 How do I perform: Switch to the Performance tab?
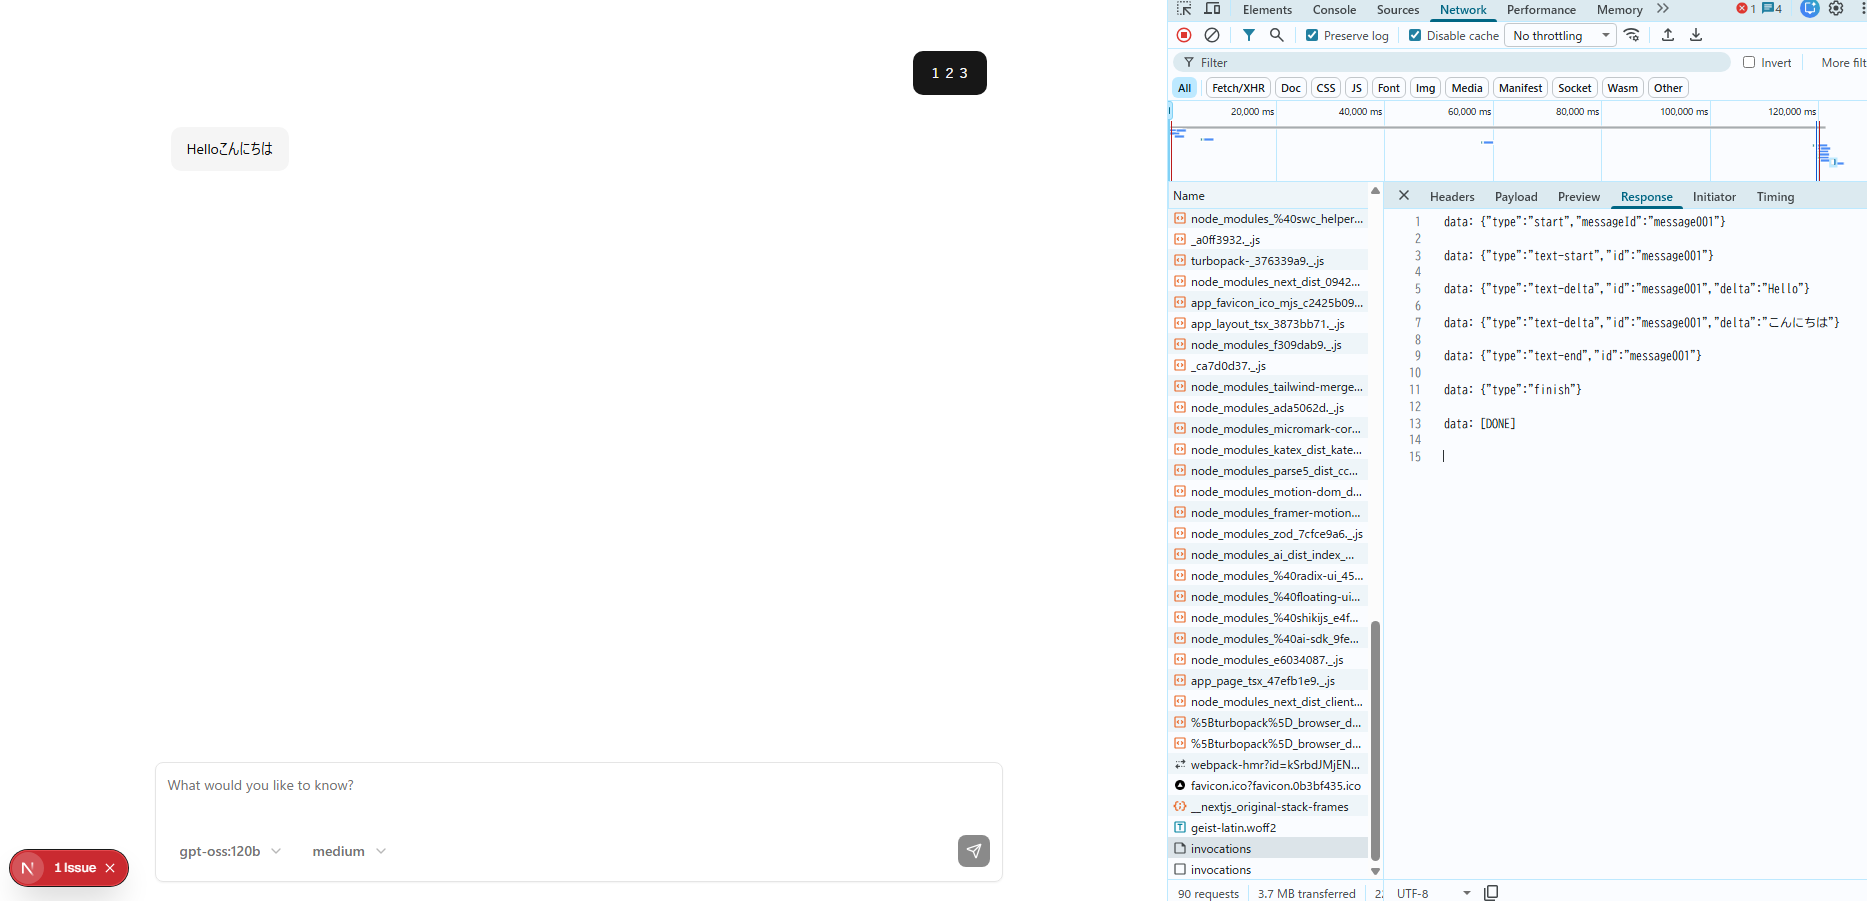pos(1541,9)
